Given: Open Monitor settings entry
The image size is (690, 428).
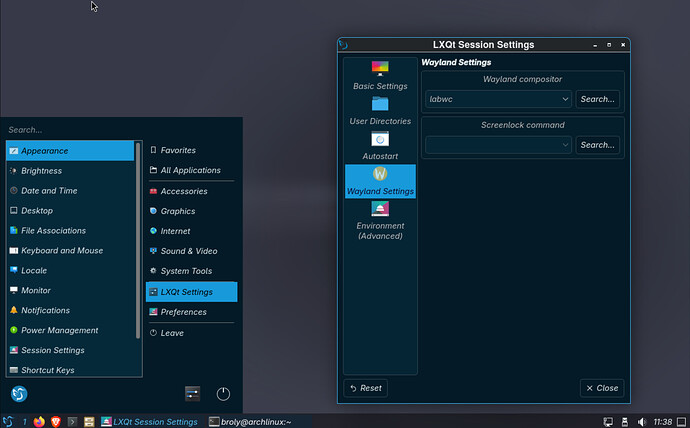Looking at the screenshot, I should (x=70, y=290).
